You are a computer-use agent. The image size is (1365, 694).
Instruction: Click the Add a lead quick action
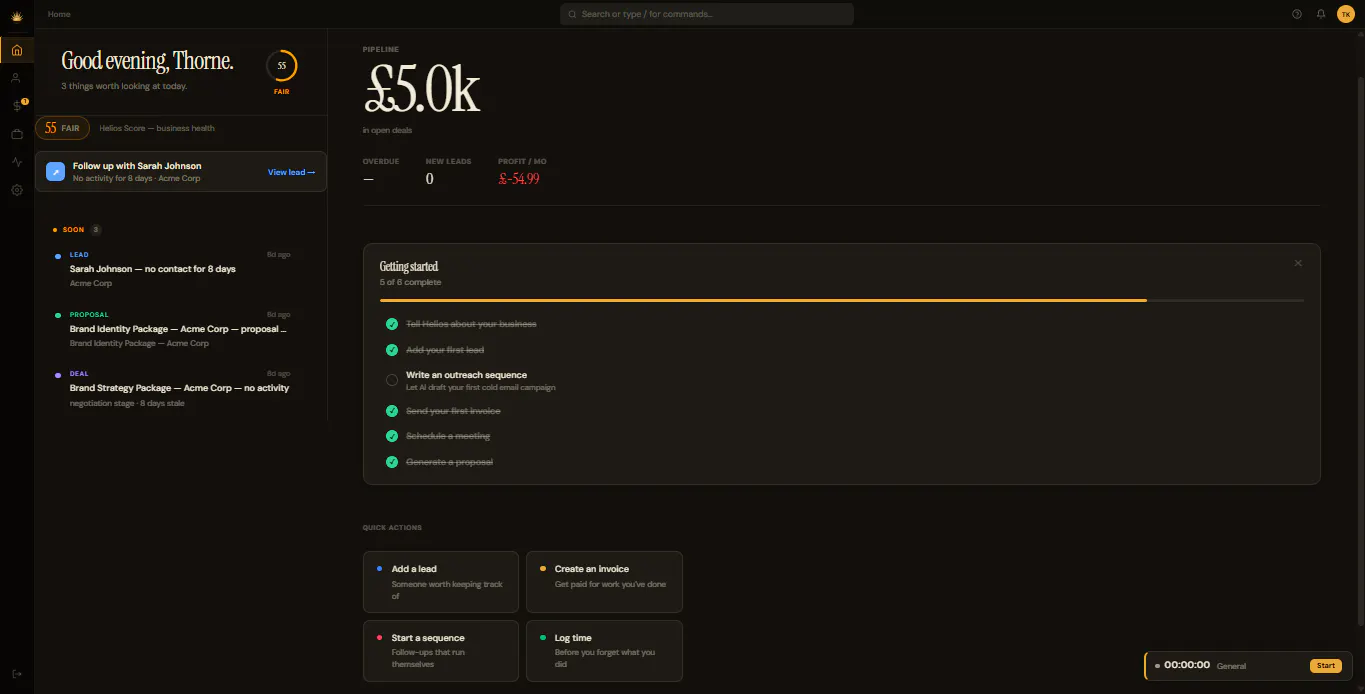click(441, 582)
